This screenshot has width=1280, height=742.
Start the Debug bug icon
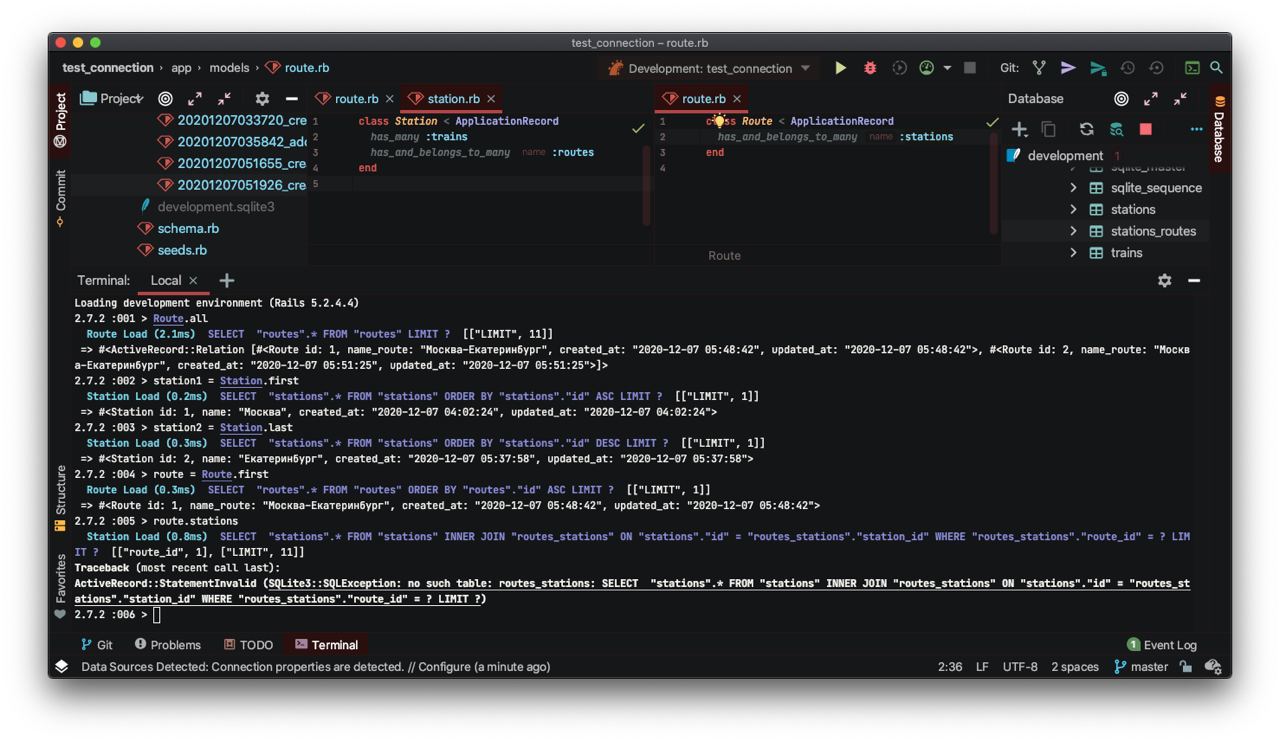click(x=870, y=68)
